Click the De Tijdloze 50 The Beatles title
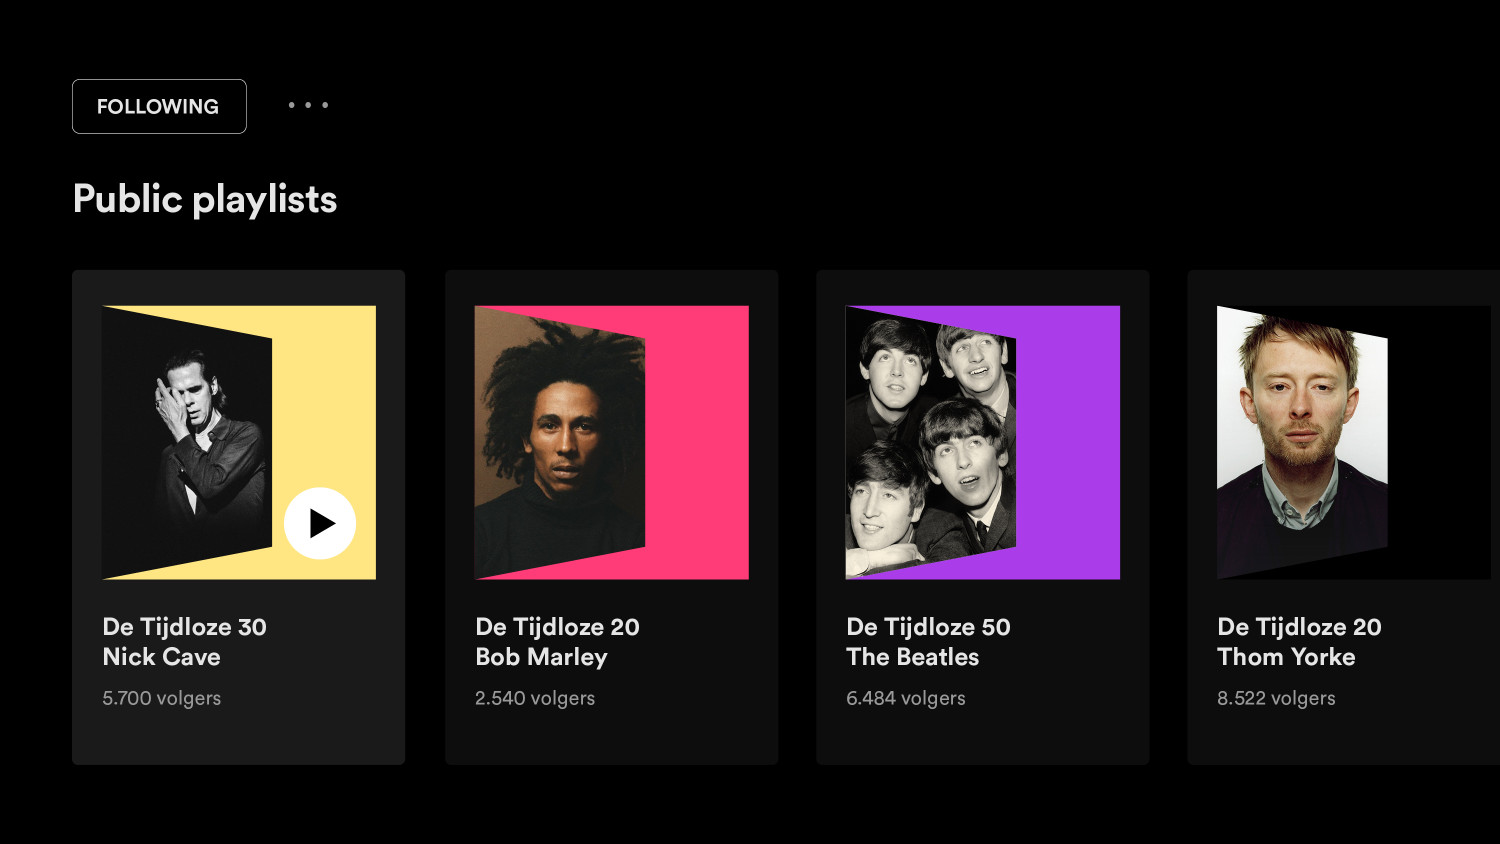This screenshot has width=1500, height=844. (928, 642)
